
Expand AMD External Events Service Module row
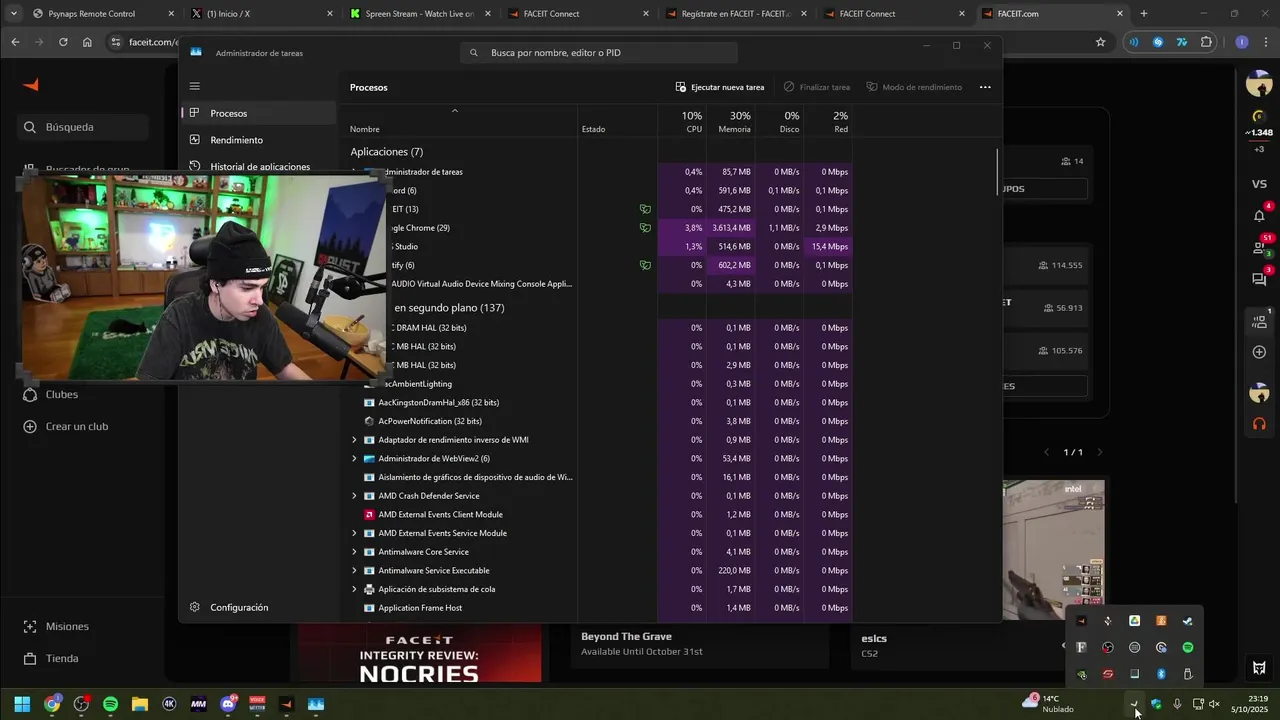click(354, 533)
